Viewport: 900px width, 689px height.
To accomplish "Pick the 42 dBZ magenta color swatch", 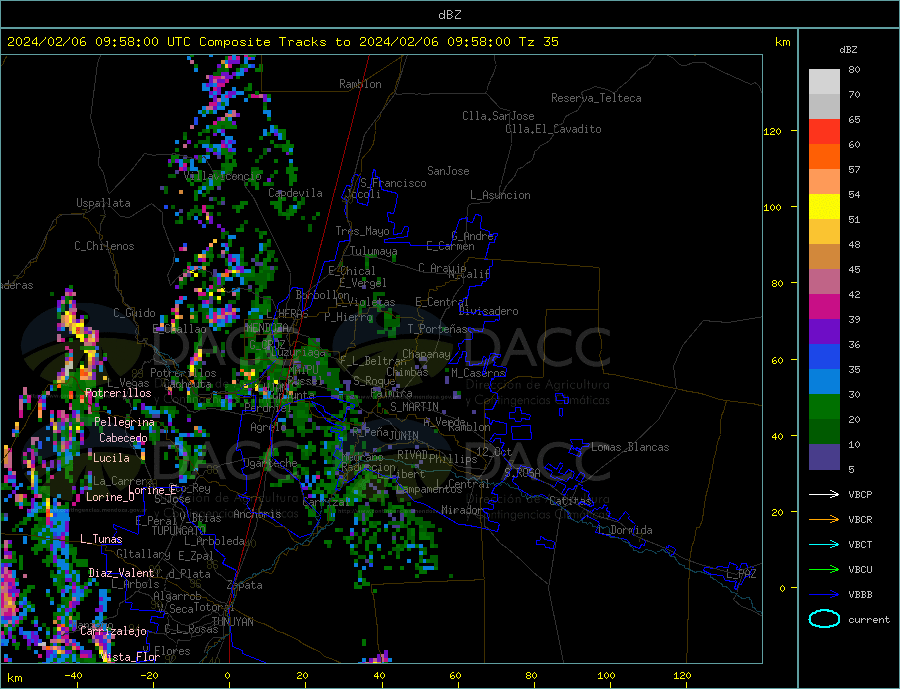I will [824, 307].
